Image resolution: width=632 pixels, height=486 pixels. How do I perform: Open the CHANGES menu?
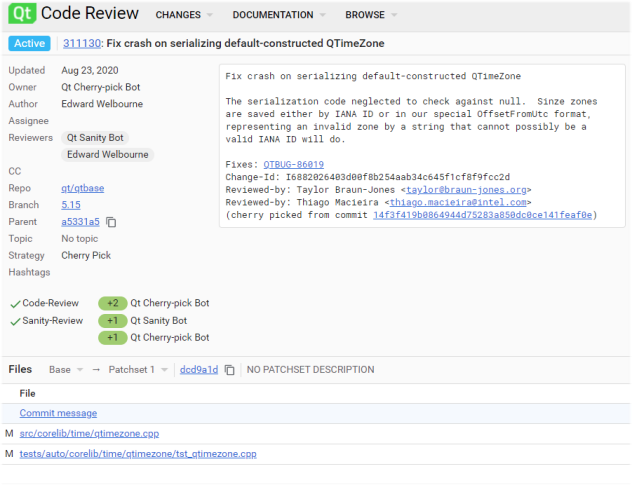pyautogui.click(x=183, y=16)
